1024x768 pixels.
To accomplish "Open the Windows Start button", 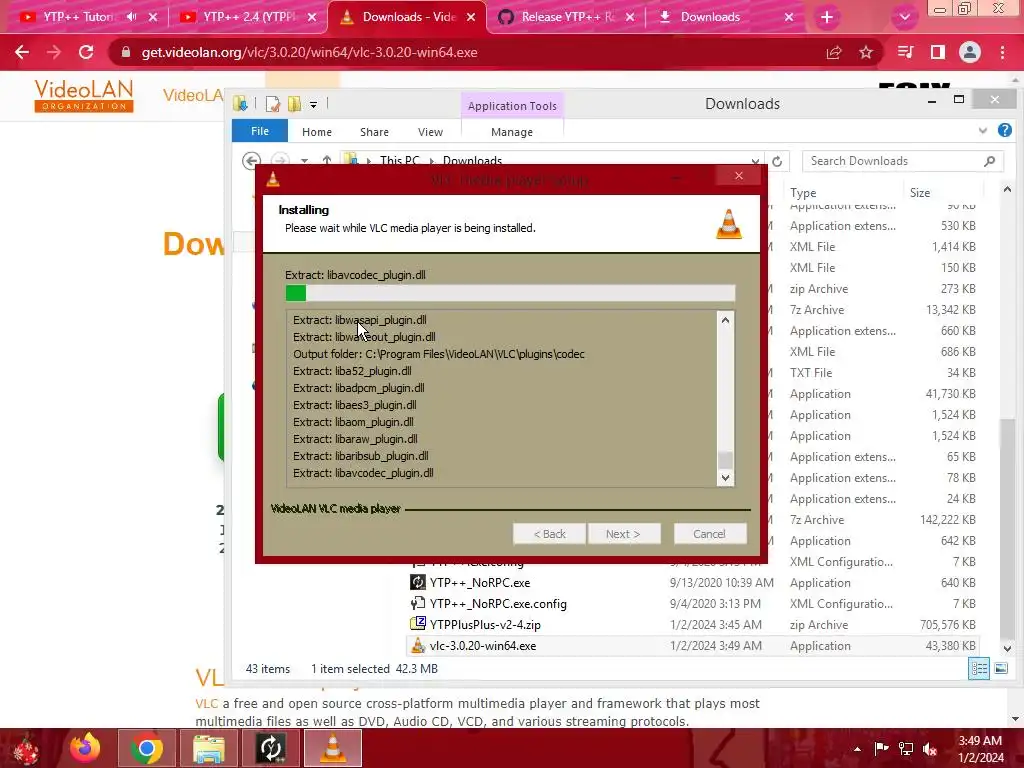I will (25, 748).
